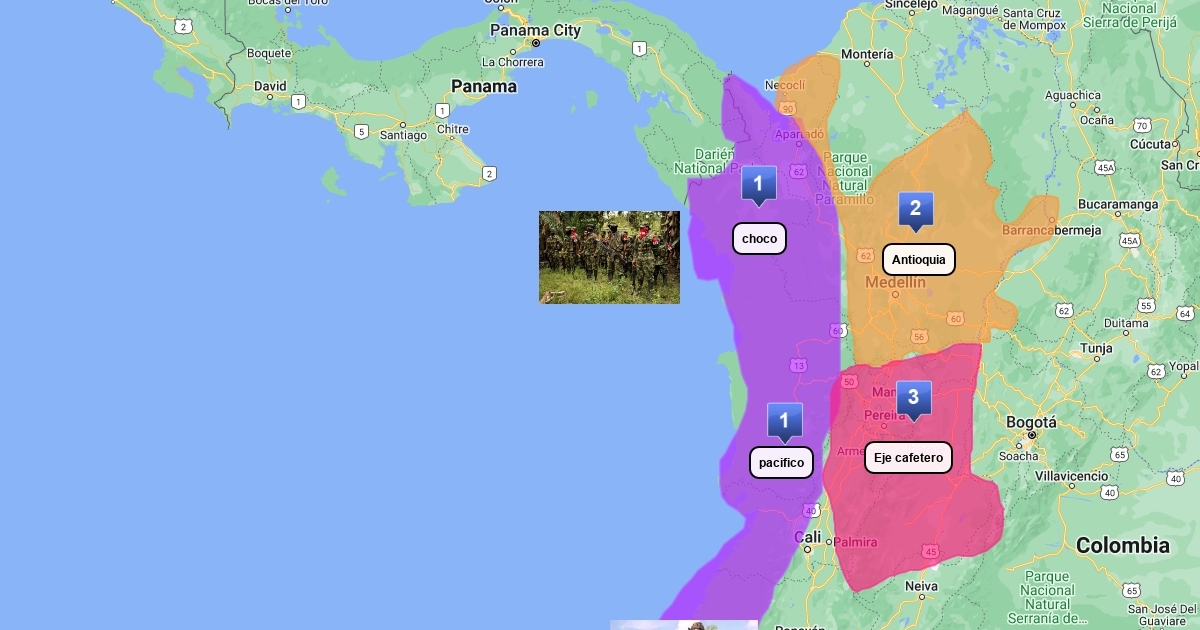
Task: Open the pacifico label
Action: (x=781, y=462)
